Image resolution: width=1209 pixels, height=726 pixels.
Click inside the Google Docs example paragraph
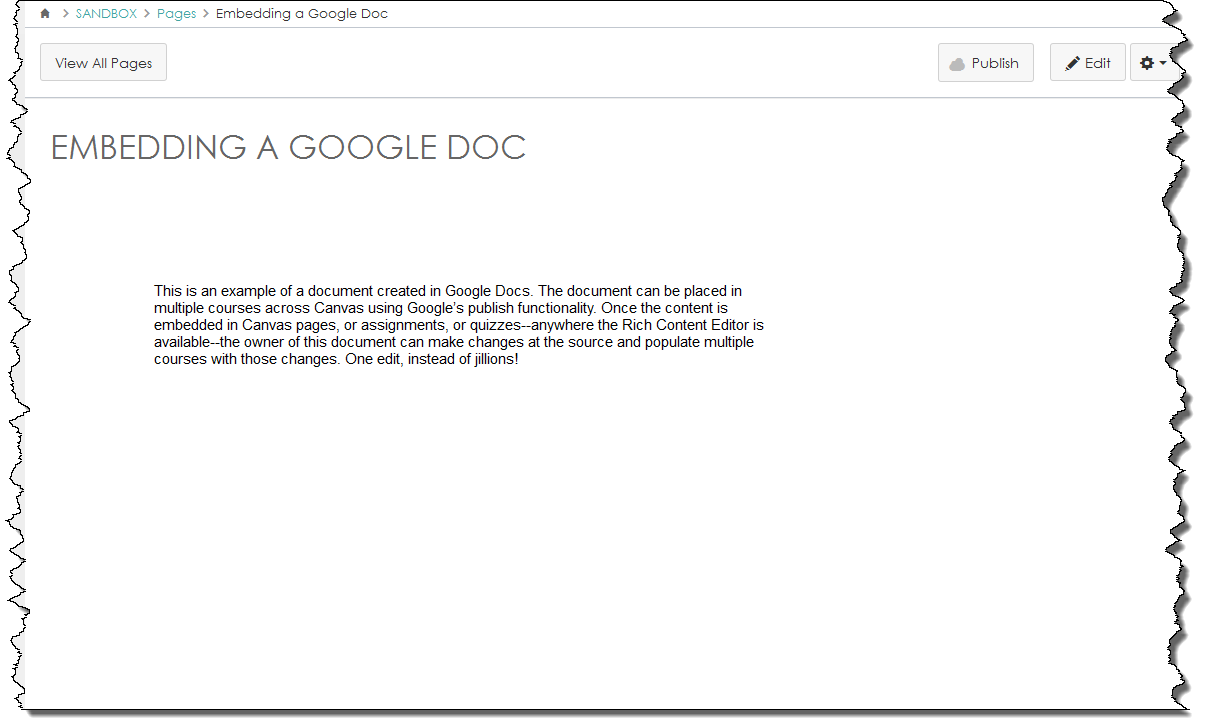coord(458,324)
